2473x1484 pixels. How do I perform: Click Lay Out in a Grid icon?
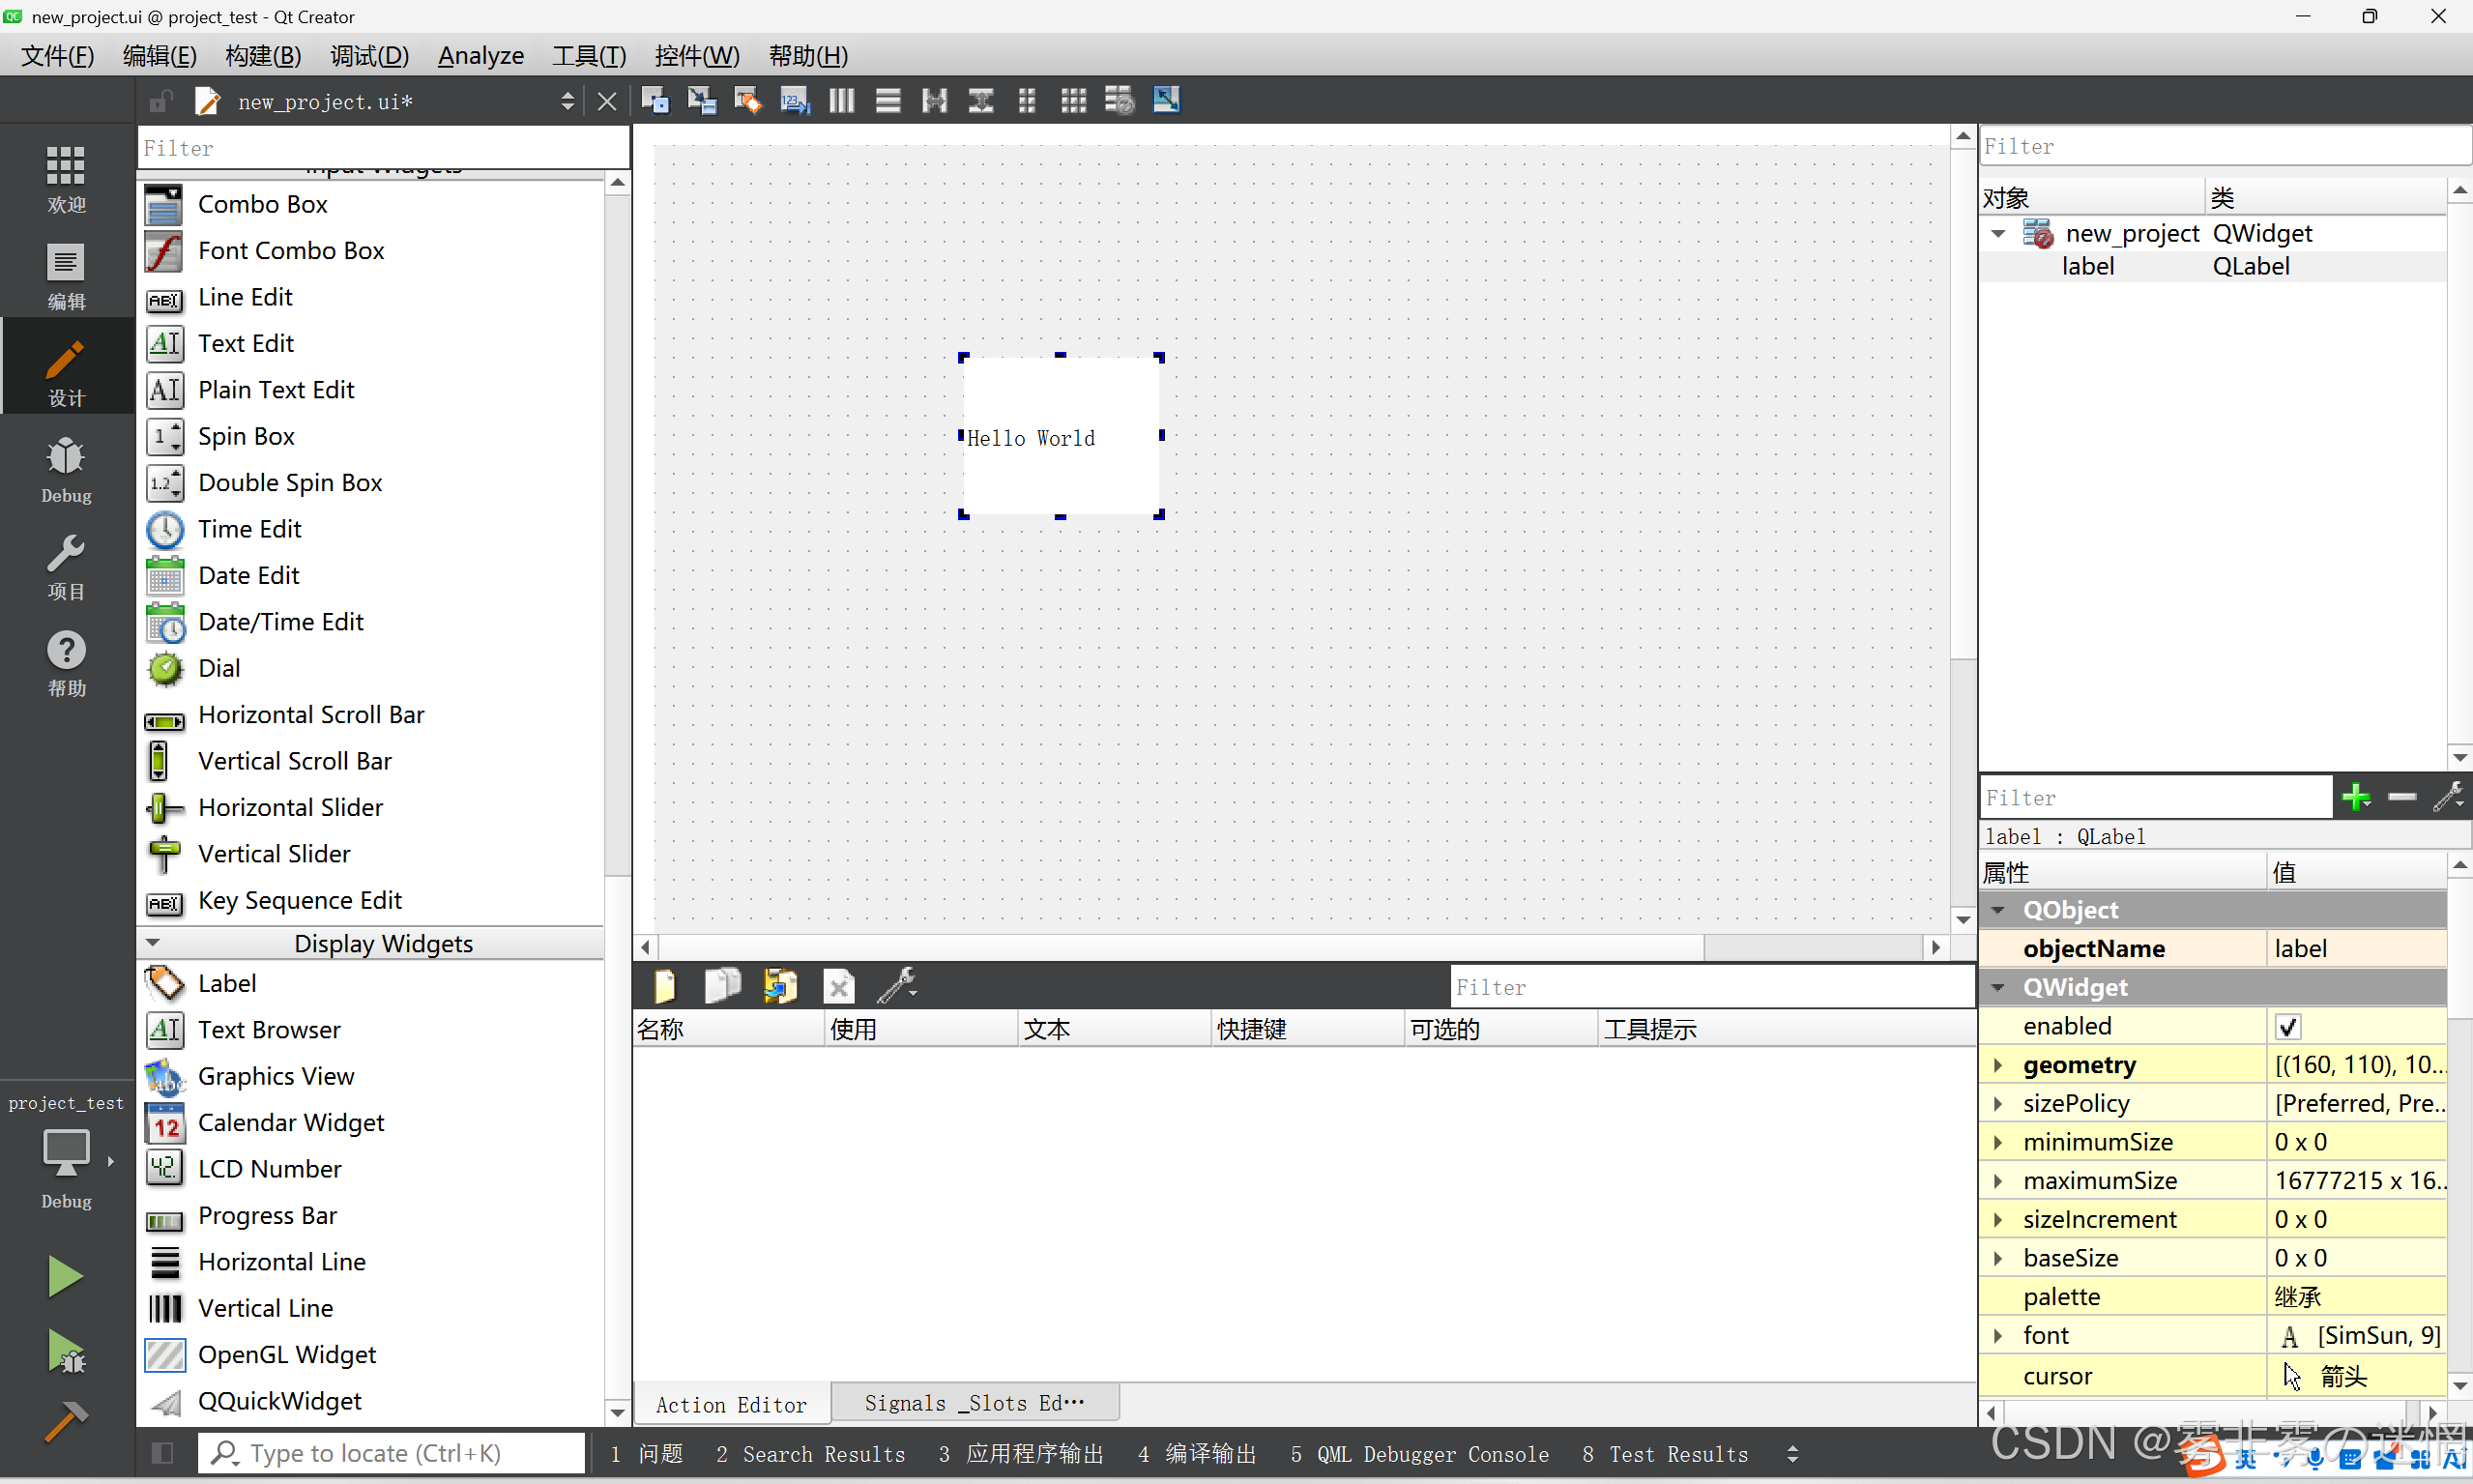tap(1073, 101)
